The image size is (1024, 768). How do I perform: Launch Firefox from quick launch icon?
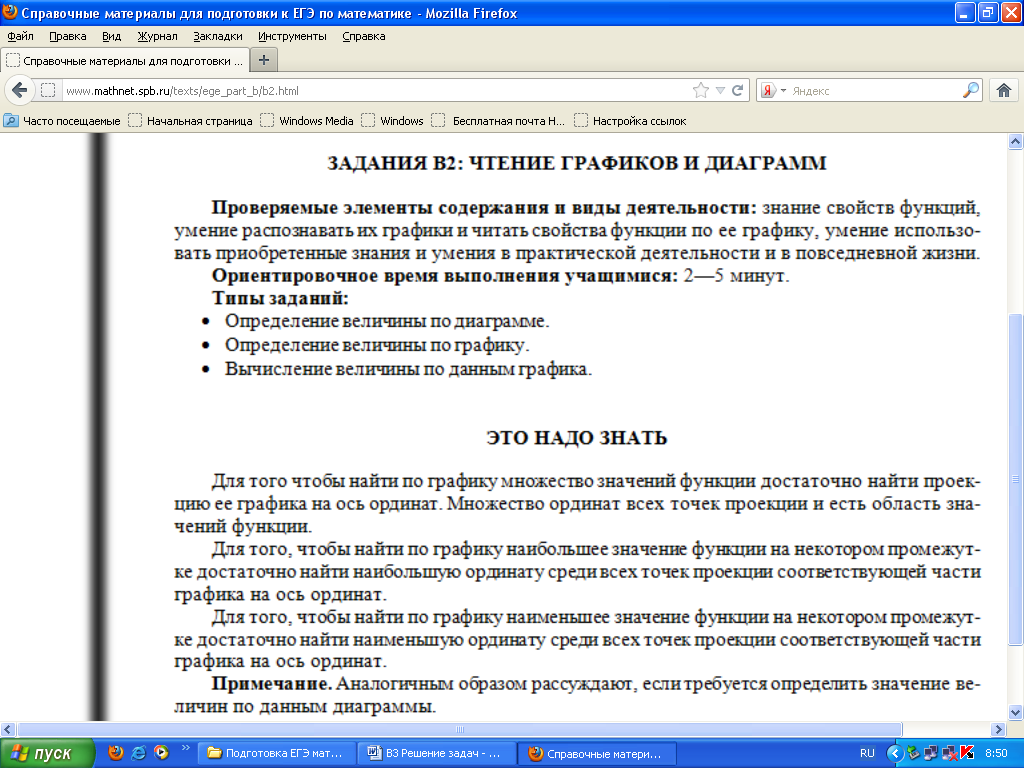point(116,752)
